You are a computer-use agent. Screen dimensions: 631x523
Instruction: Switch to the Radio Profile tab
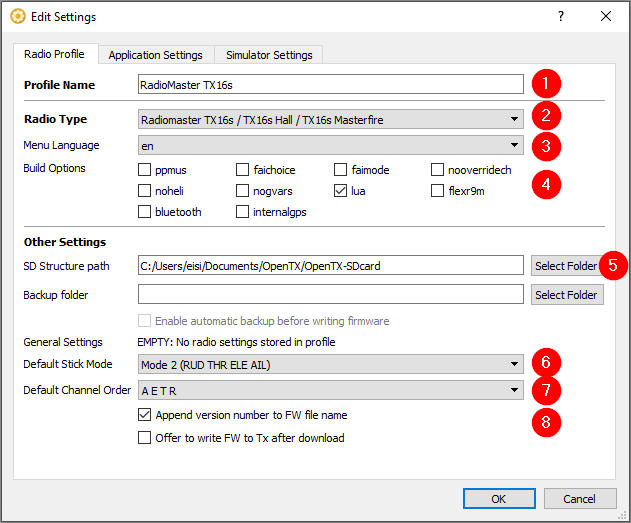(x=54, y=54)
